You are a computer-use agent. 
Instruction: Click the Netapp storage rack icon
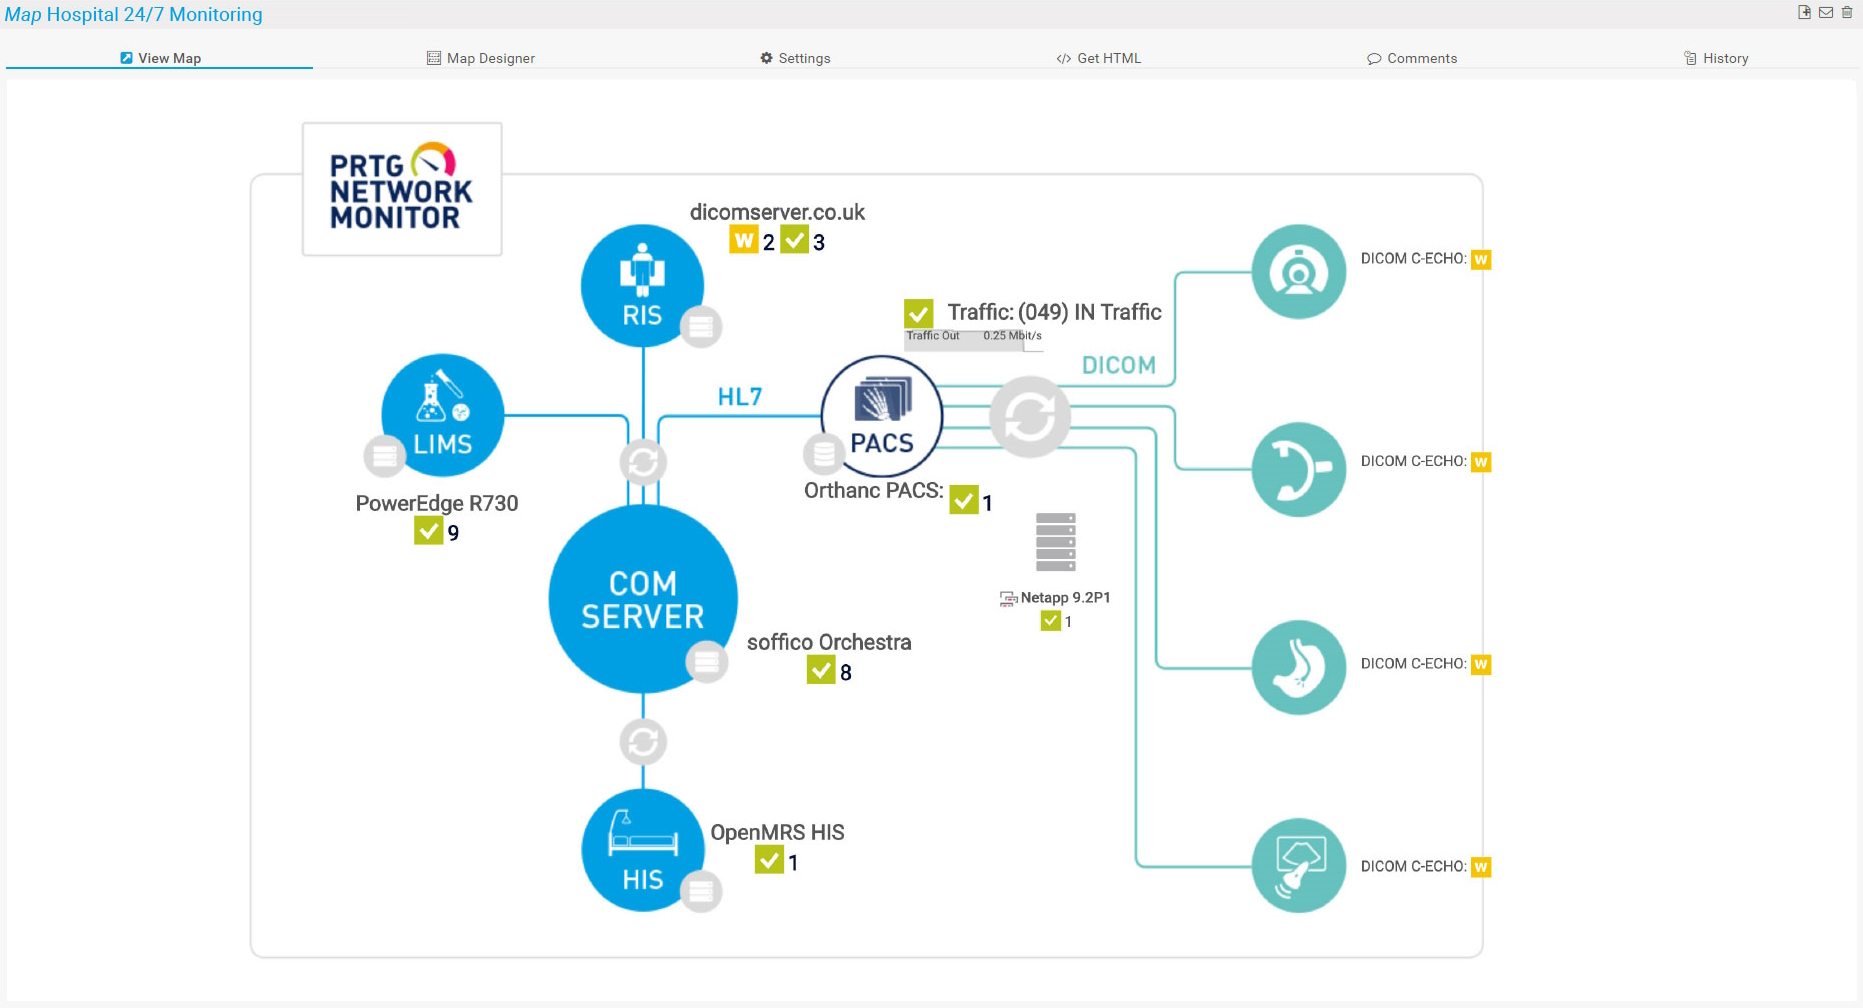click(x=1055, y=542)
